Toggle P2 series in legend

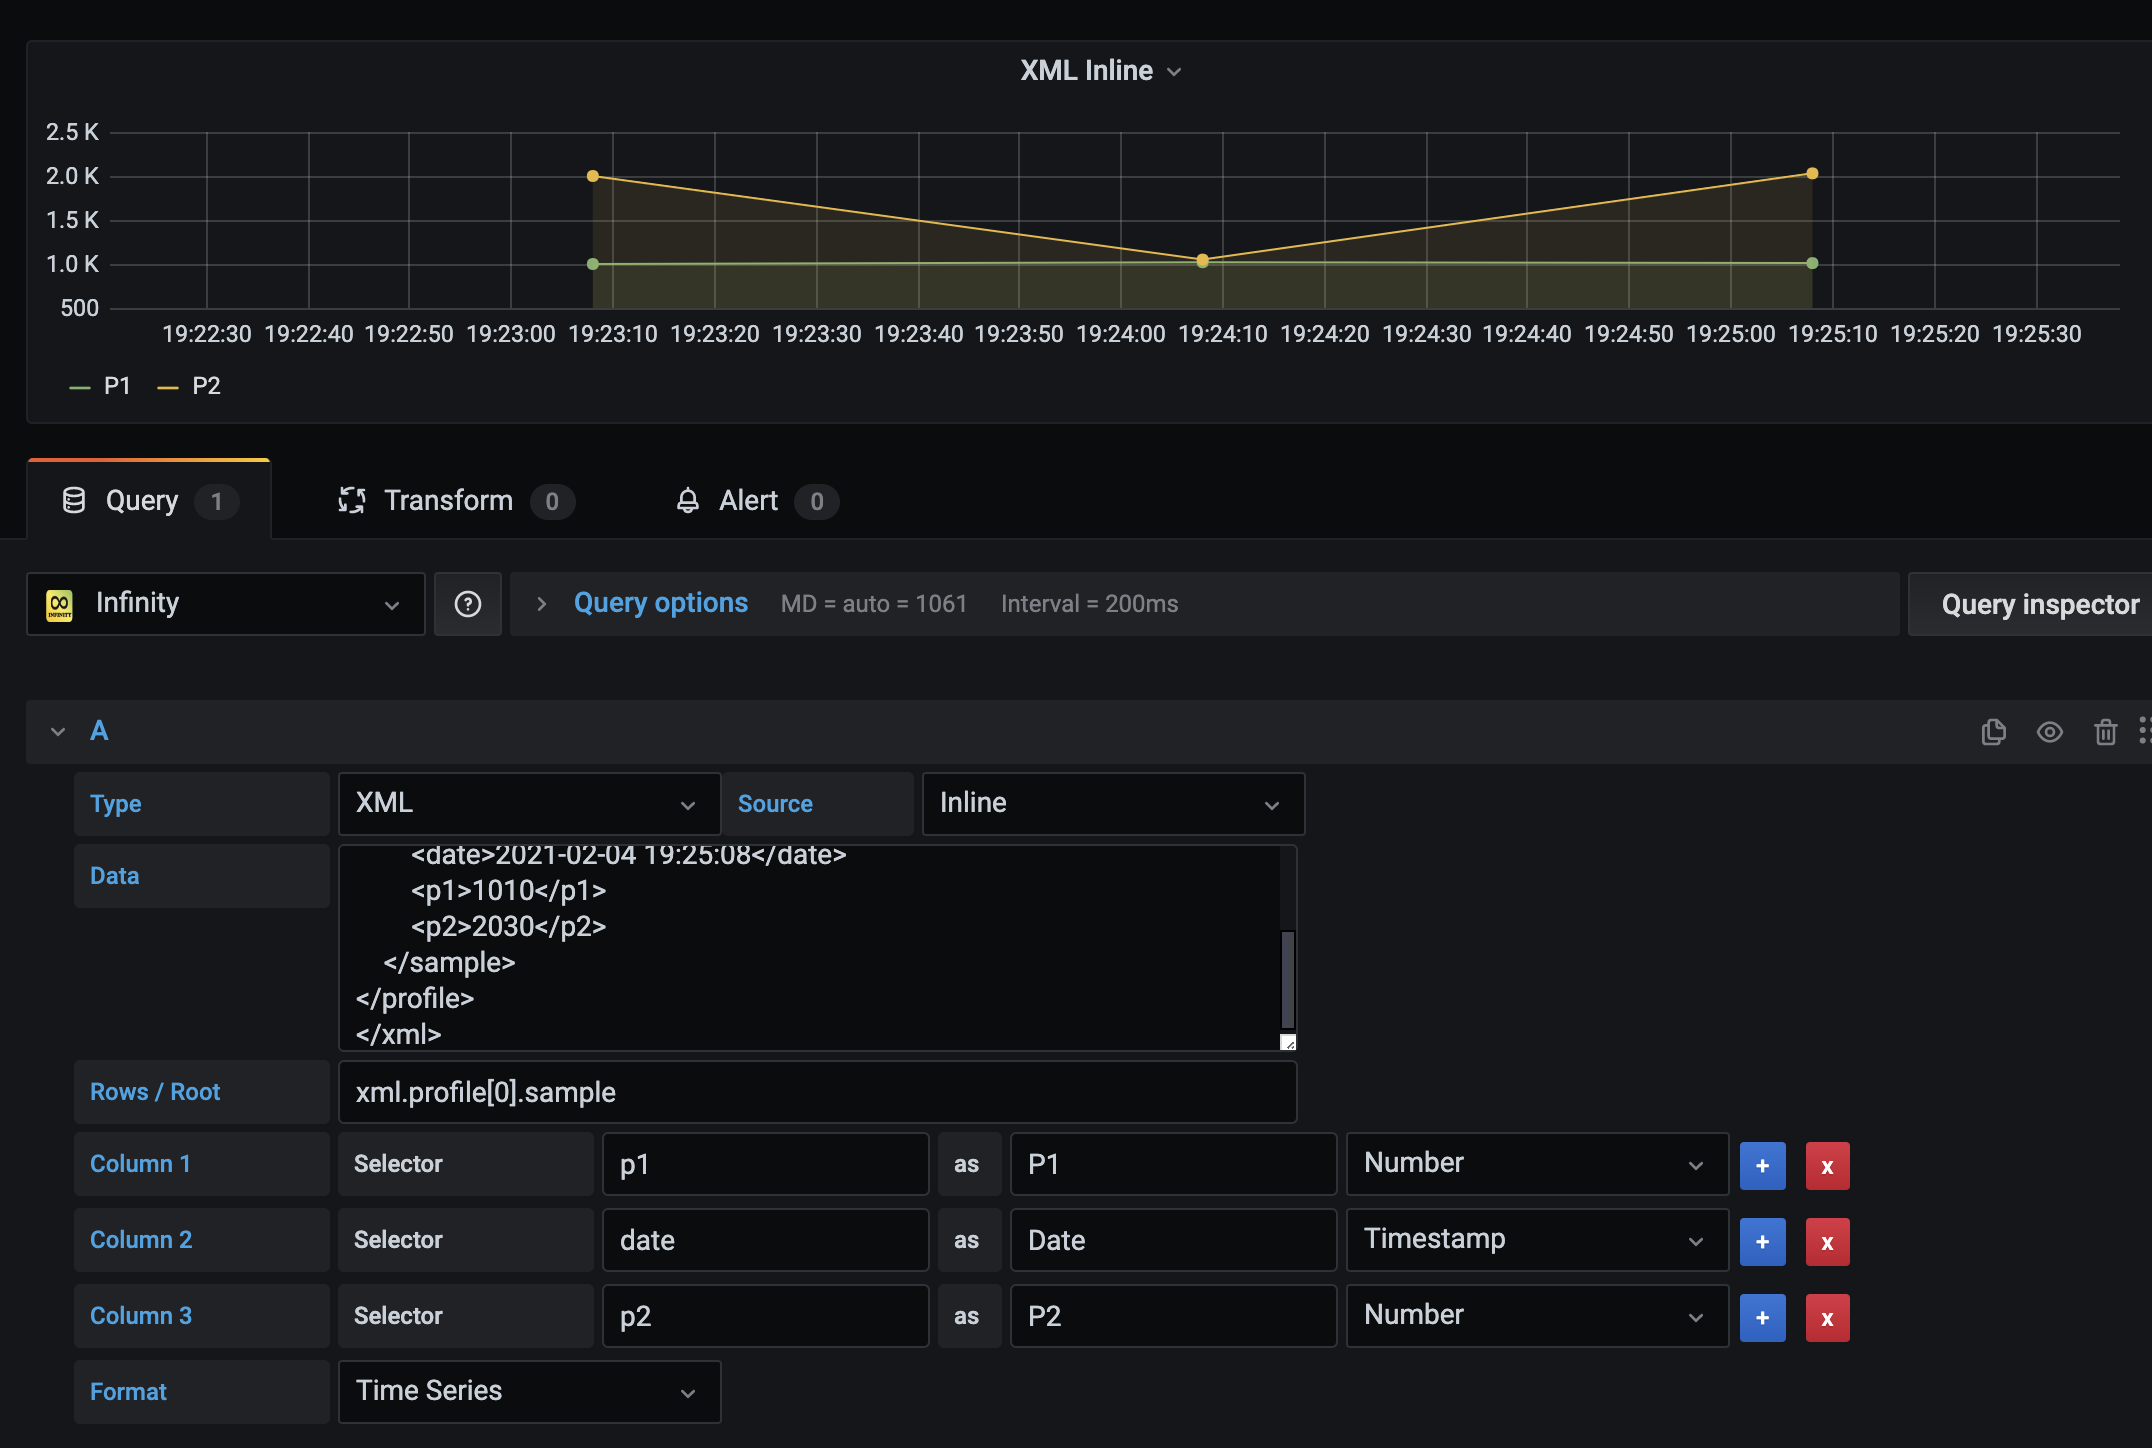tap(205, 386)
